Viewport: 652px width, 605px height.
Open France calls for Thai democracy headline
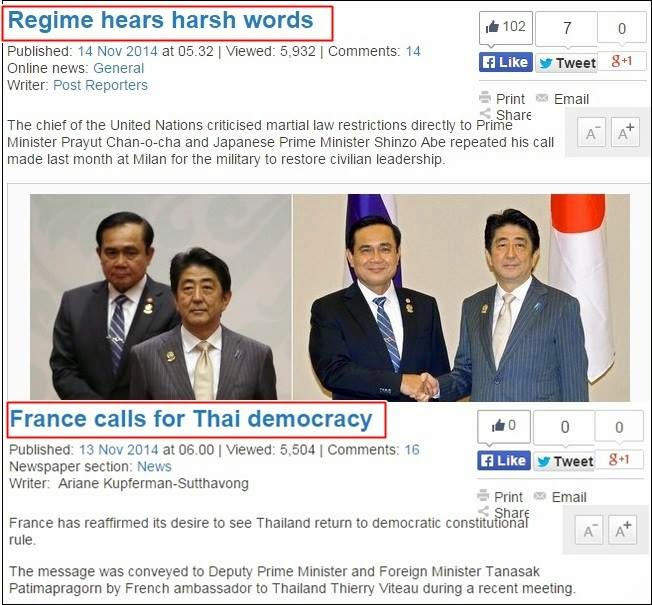pyautogui.click(x=191, y=419)
